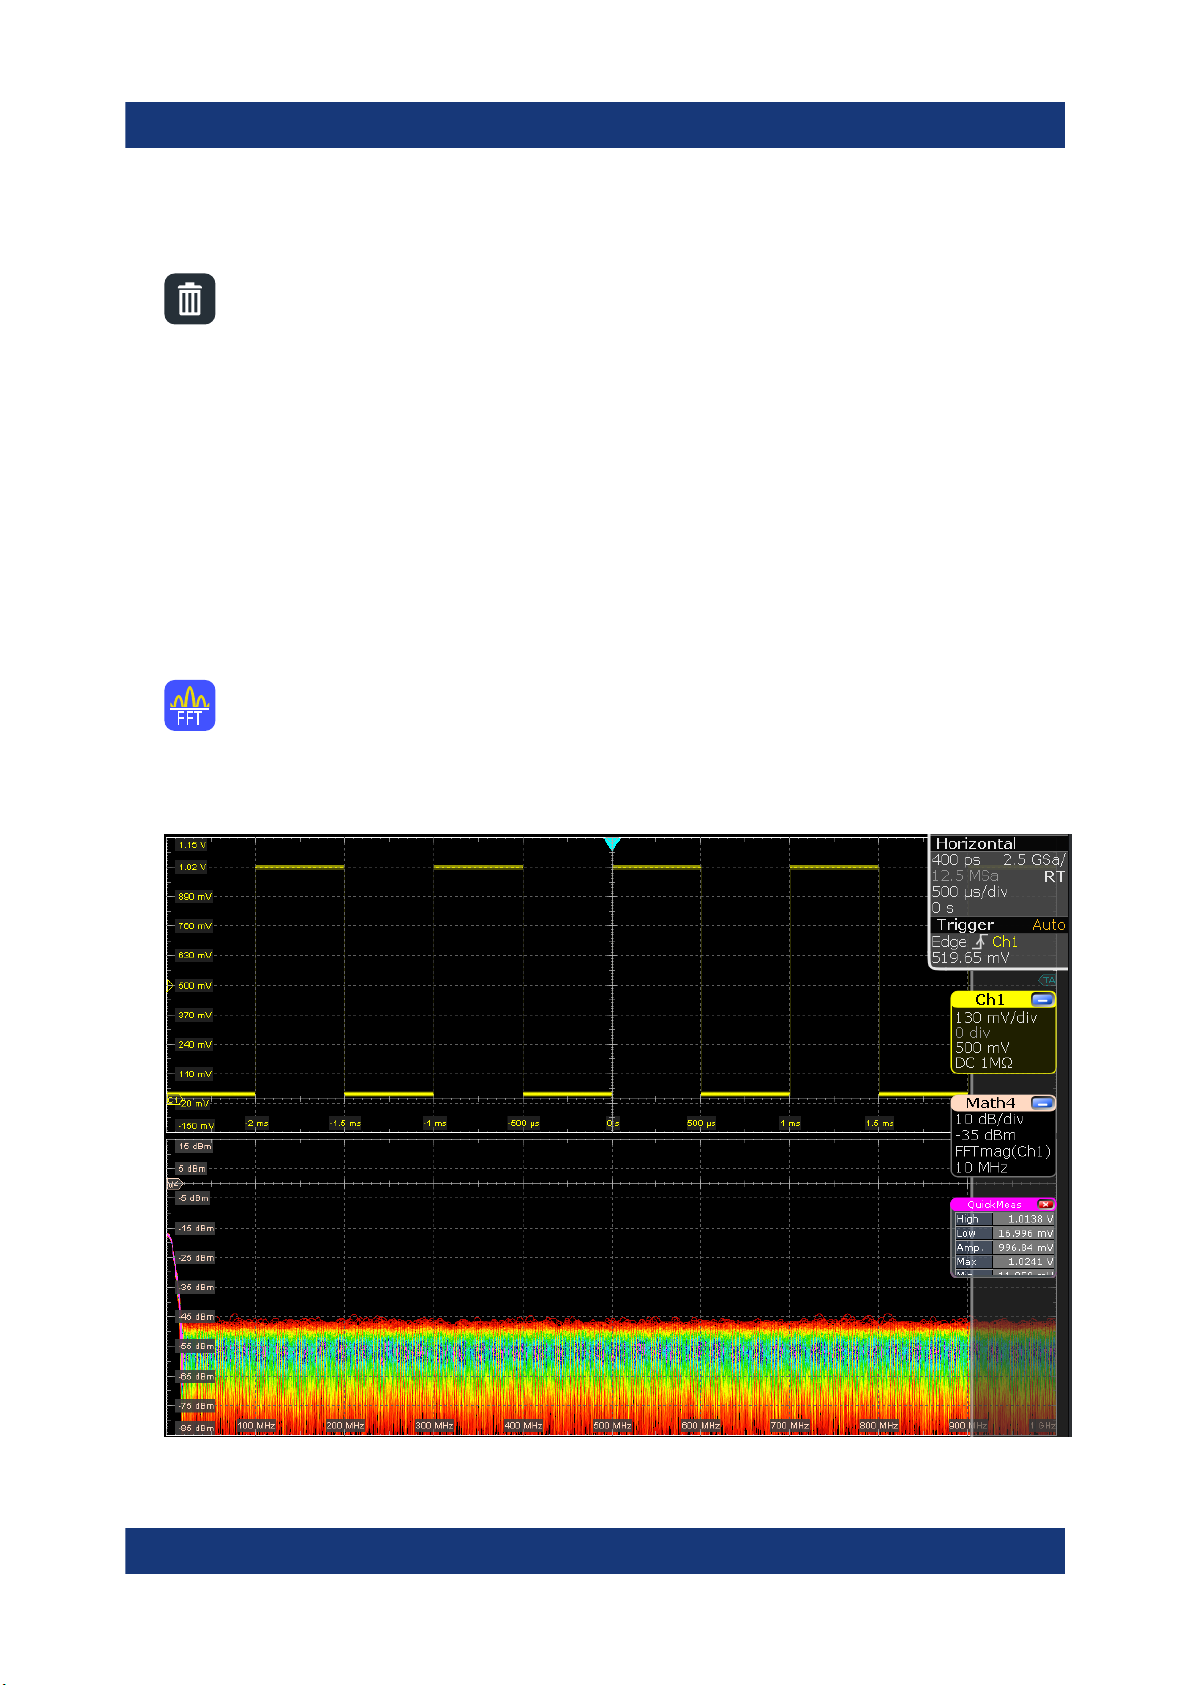This screenshot has width=1192, height=1685.
Task: Click the TA trigger label icon
Action: click(x=1047, y=980)
